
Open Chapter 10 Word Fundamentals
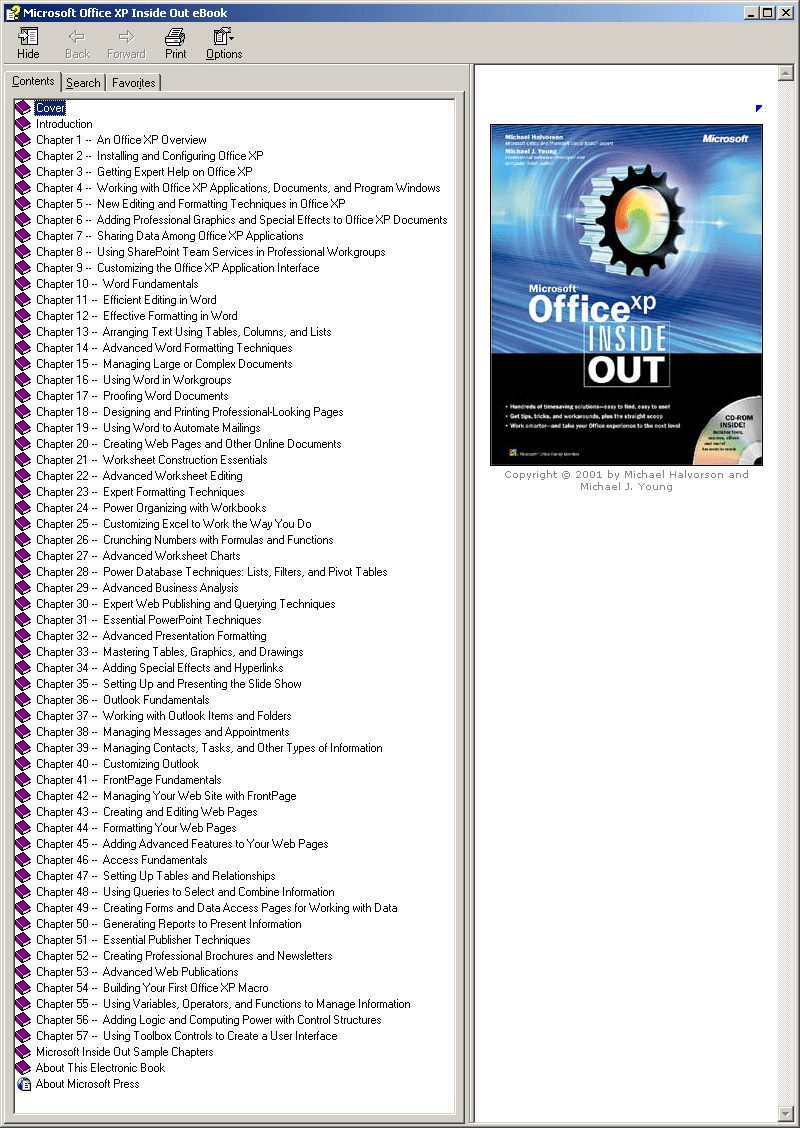(117, 284)
